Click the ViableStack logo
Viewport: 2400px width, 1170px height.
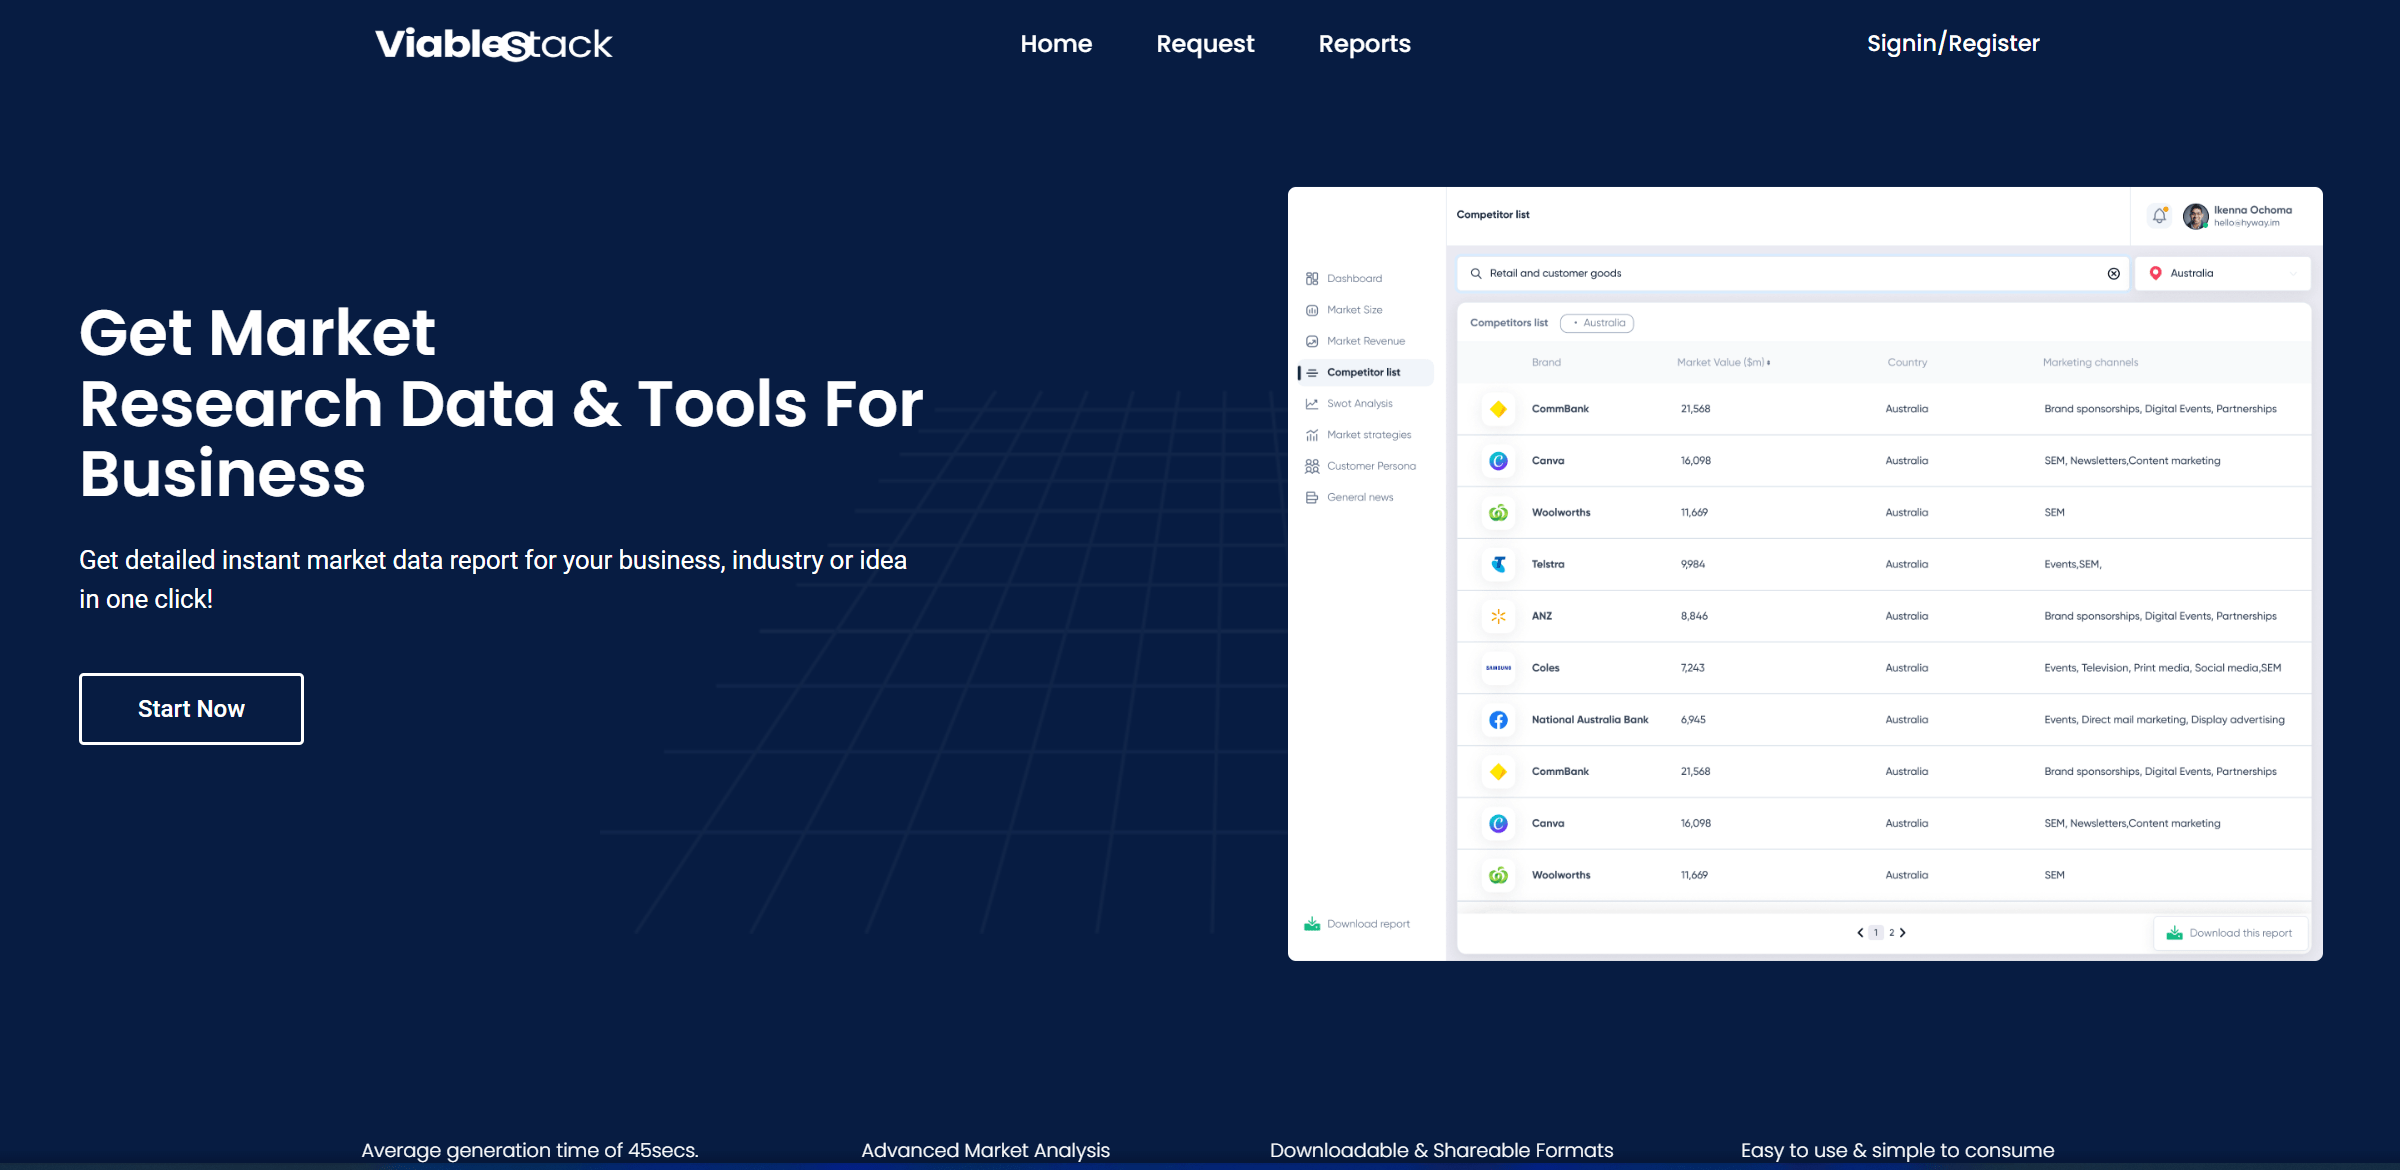pos(493,44)
